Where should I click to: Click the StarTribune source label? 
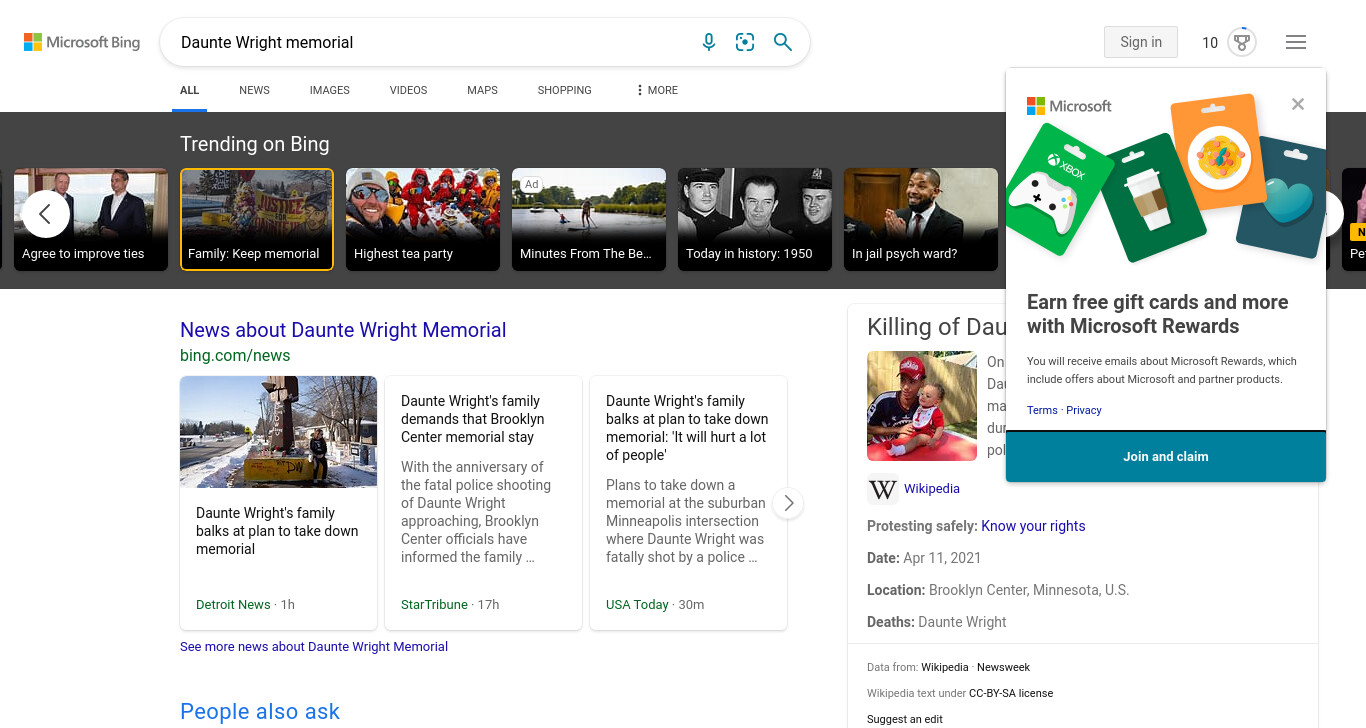tap(434, 605)
